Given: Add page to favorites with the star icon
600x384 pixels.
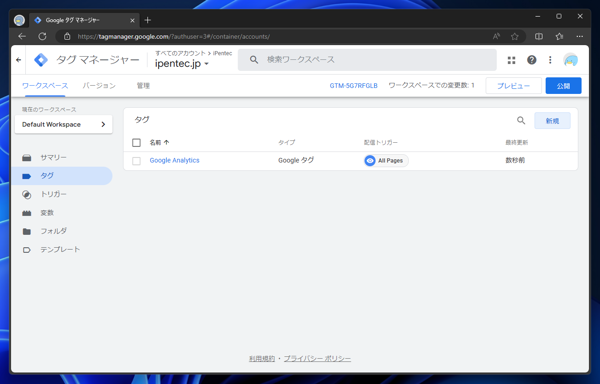Looking at the screenshot, I should click(515, 36).
